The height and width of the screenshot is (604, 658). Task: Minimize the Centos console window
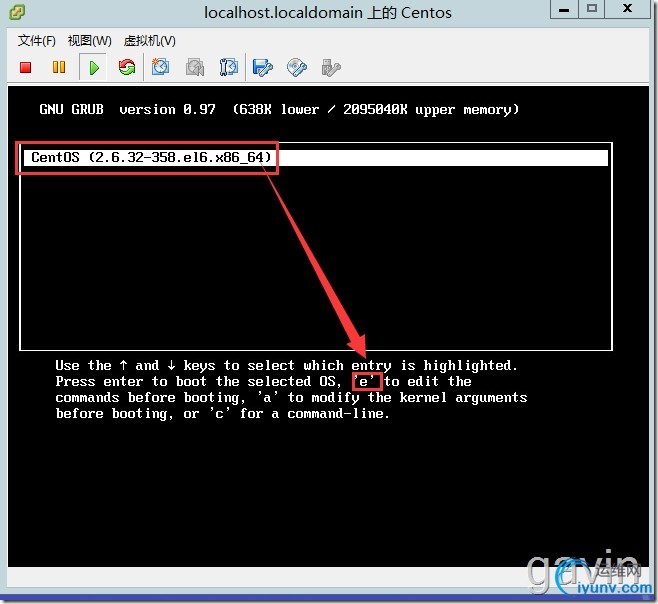[x=564, y=9]
